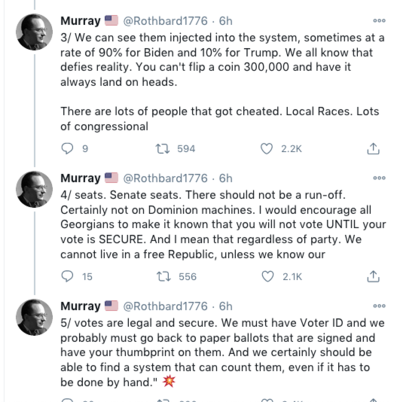Open the tweet text starting '5/ votes are legal'
The width and height of the screenshot is (397, 402).
coord(222,352)
